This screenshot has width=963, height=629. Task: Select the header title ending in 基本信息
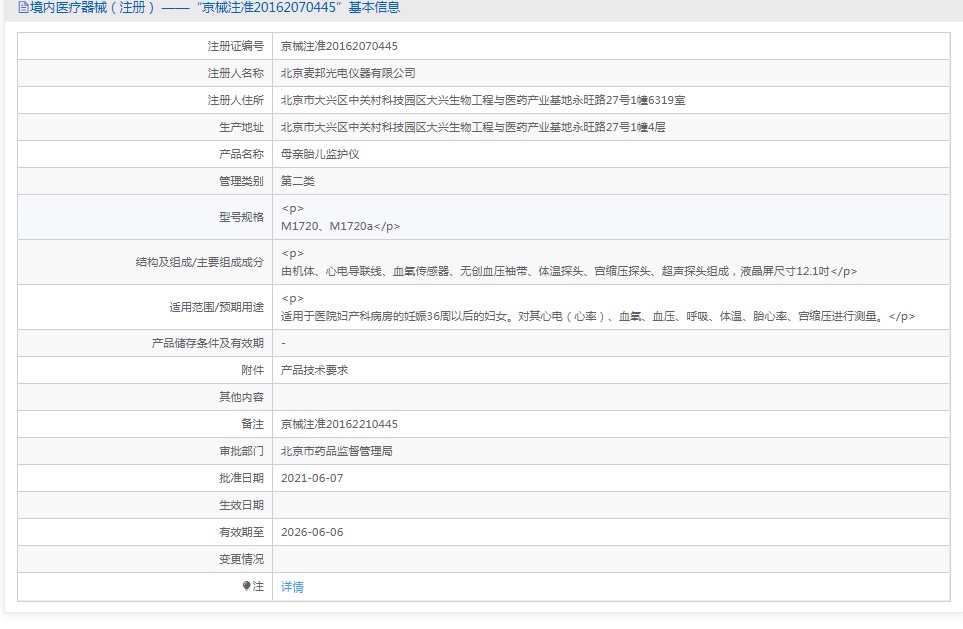click(x=215, y=7)
